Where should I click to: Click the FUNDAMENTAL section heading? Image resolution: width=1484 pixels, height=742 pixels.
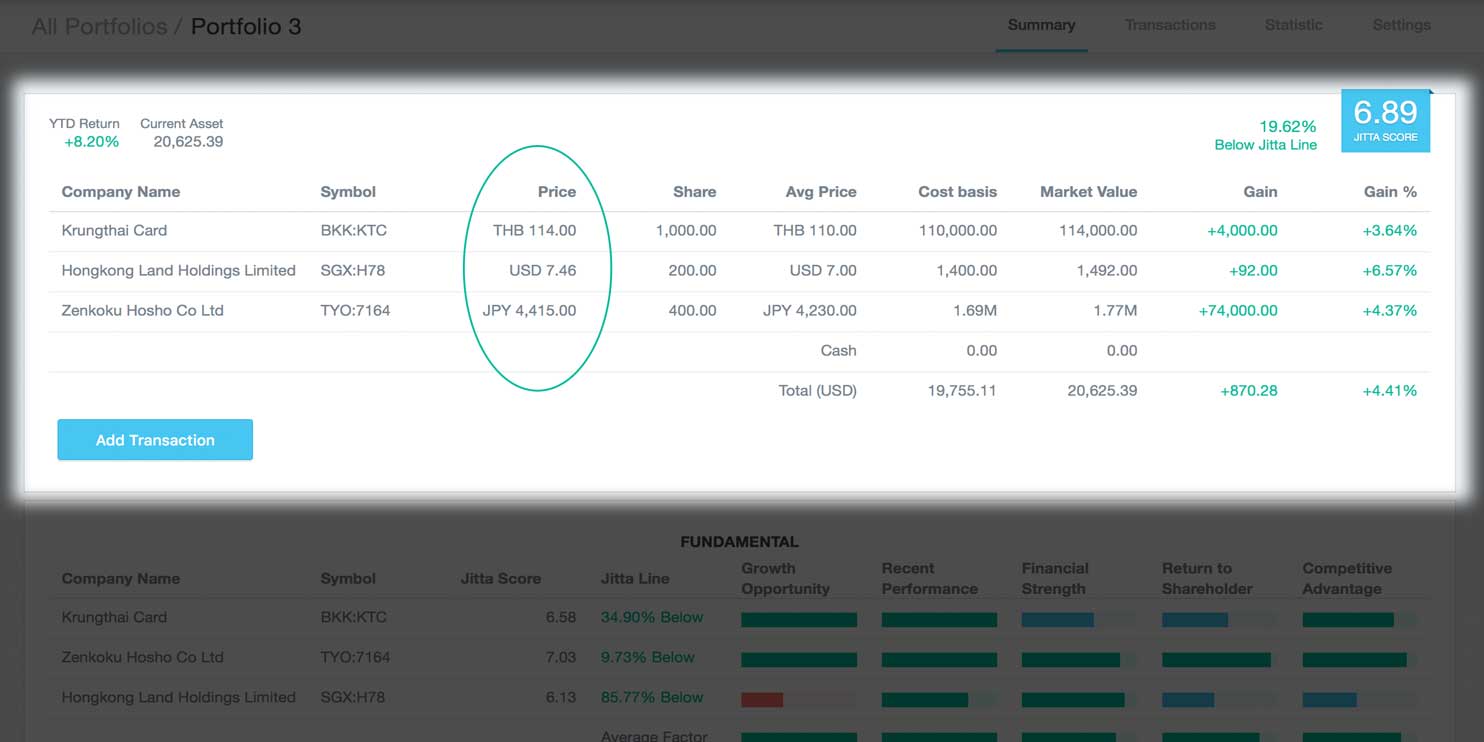coord(739,542)
